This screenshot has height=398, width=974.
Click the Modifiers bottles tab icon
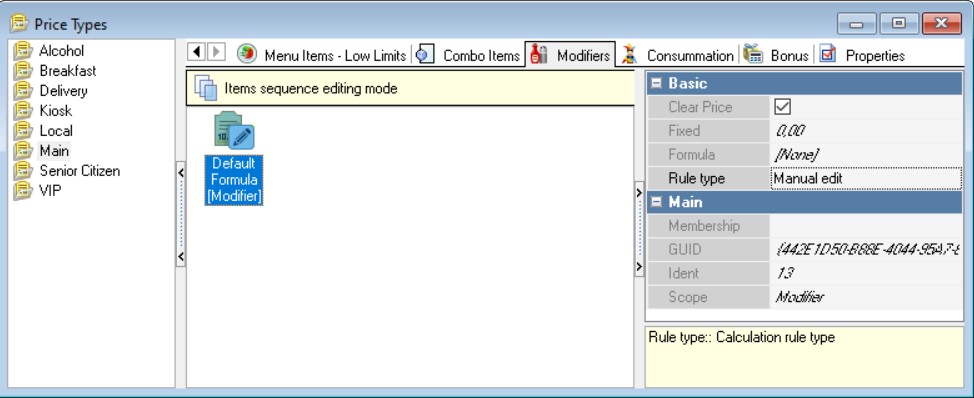tap(539, 53)
